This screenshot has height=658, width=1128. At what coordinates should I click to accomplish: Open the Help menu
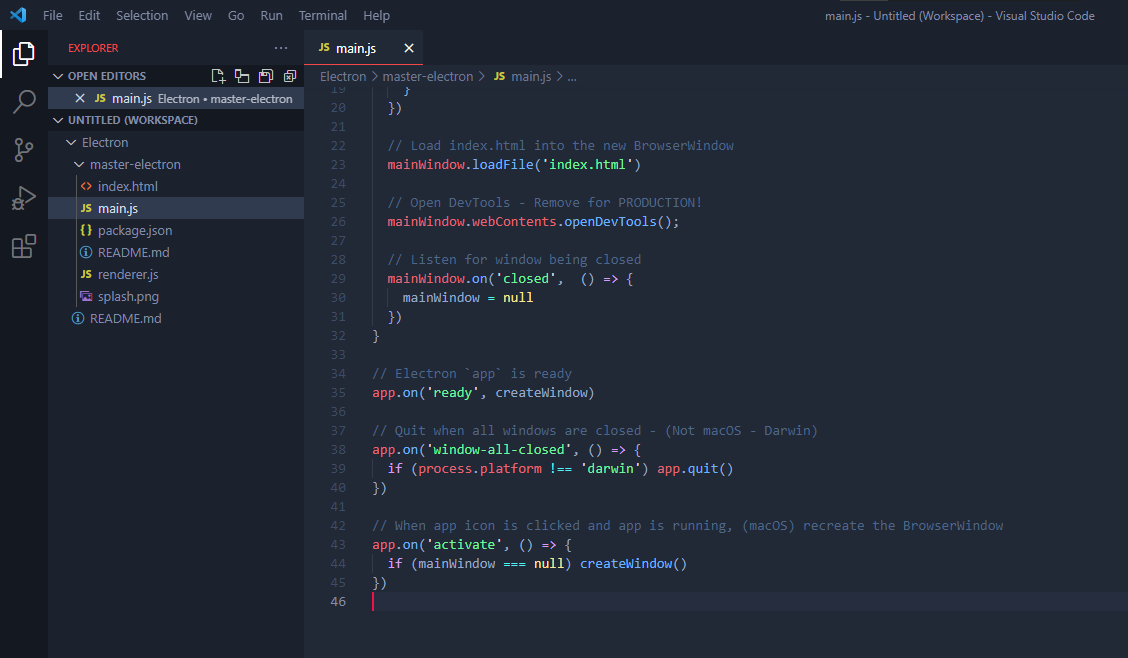(376, 15)
